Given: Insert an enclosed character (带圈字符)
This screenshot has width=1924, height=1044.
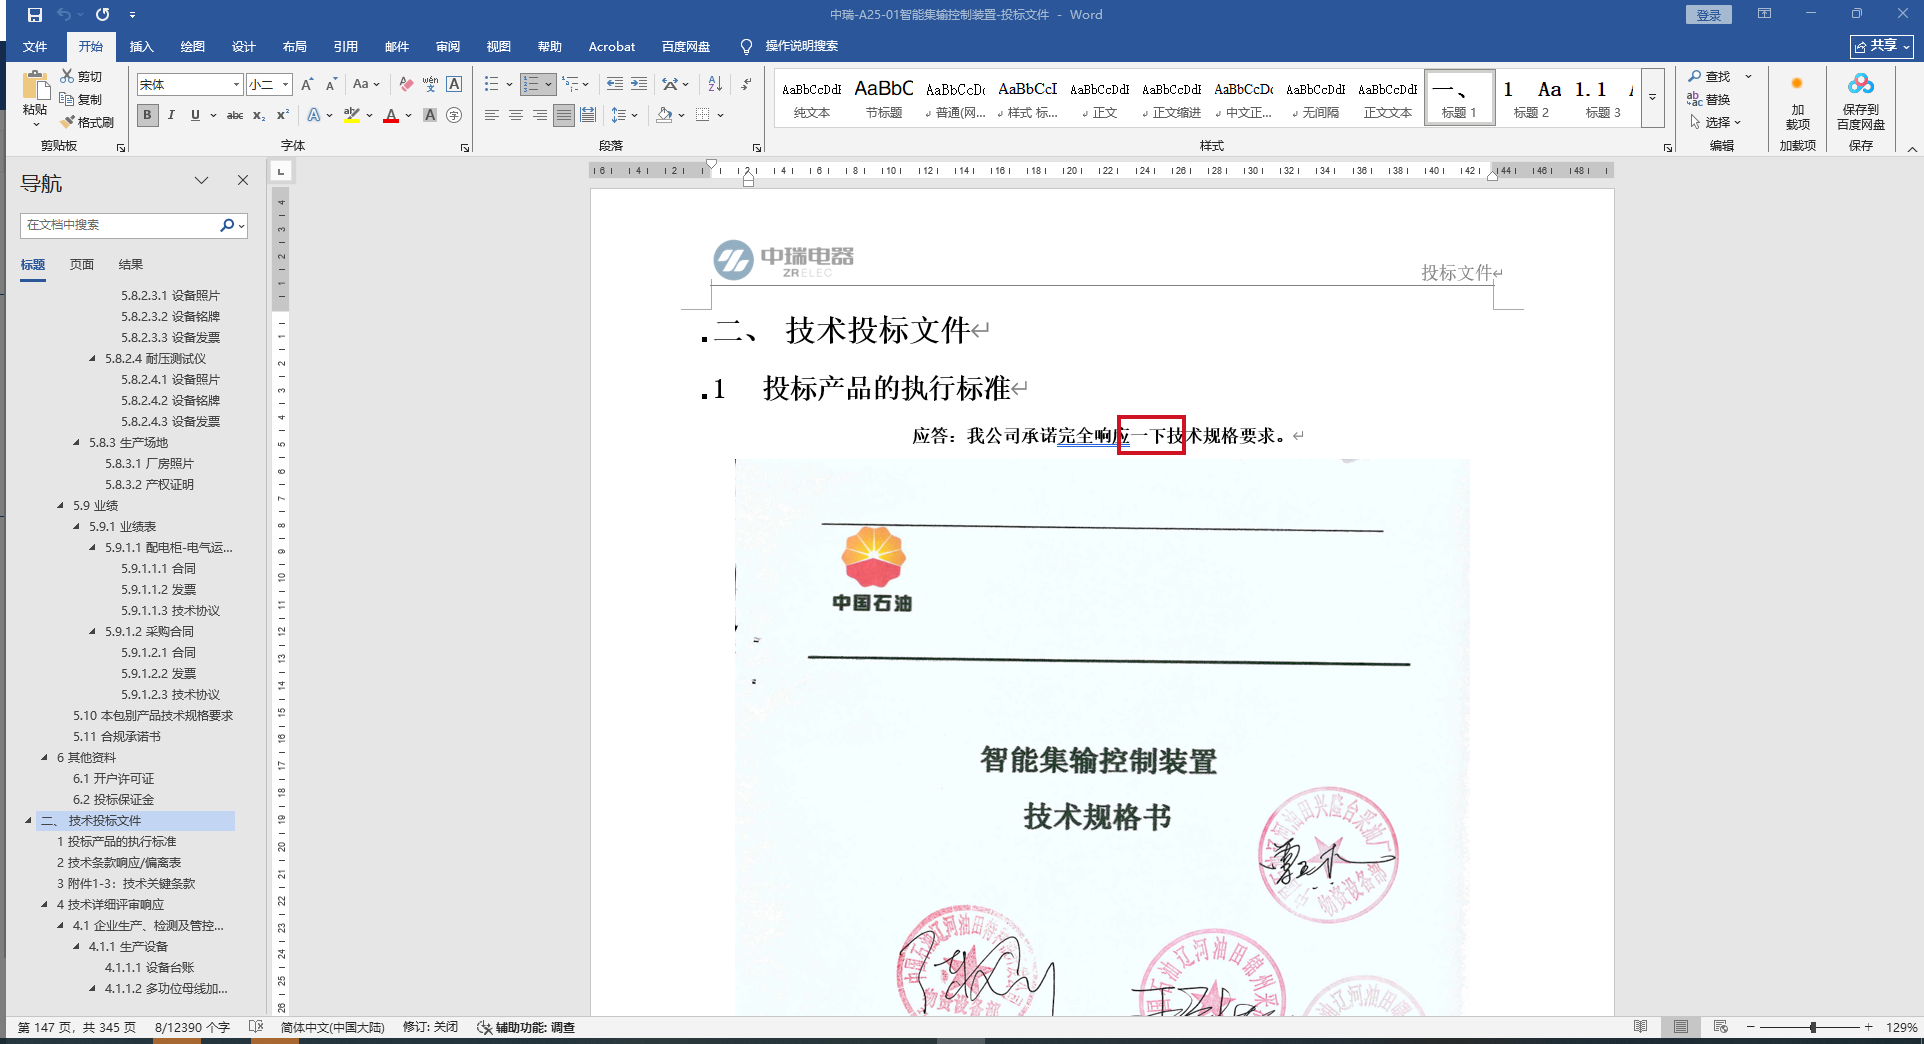Looking at the screenshot, I should 454,115.
